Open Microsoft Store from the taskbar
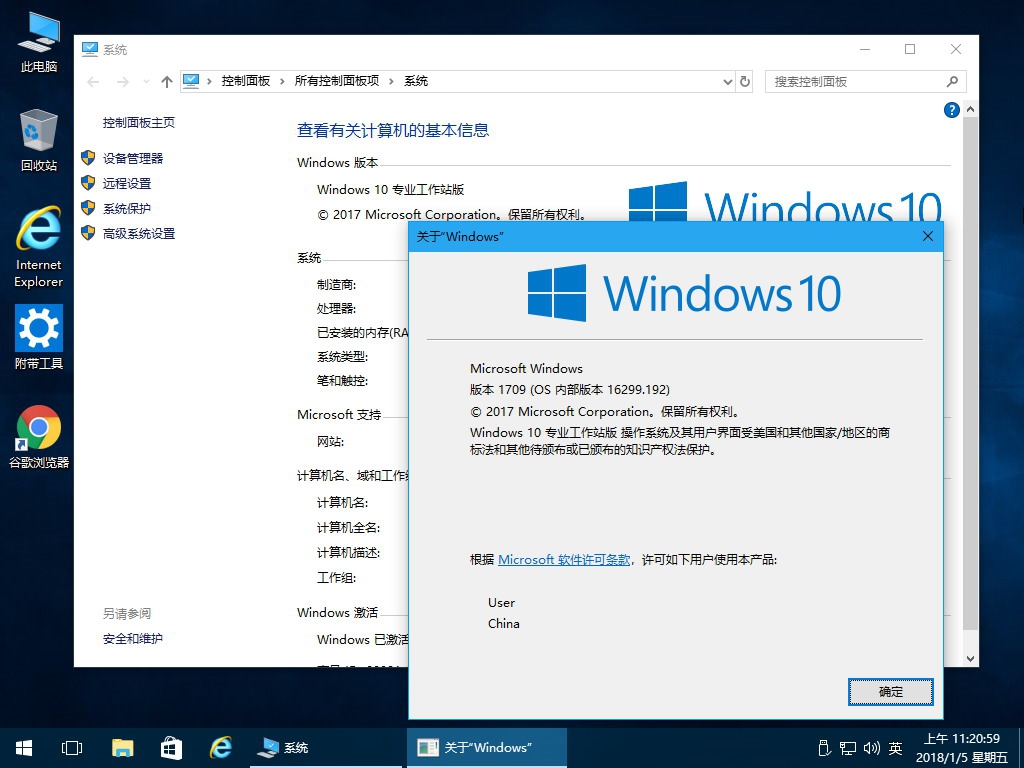1024x768 pixels. (x=171, y=748)
